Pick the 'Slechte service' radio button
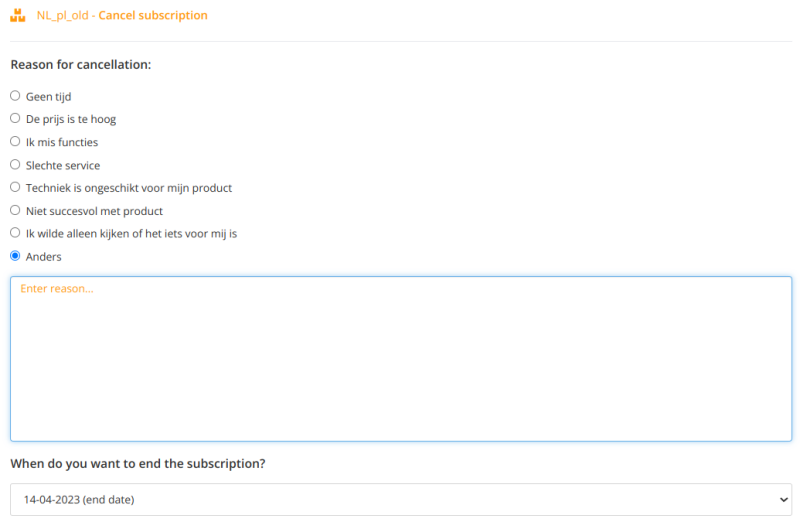Screen dimensions: 800x522 click(x=15, y=164)
